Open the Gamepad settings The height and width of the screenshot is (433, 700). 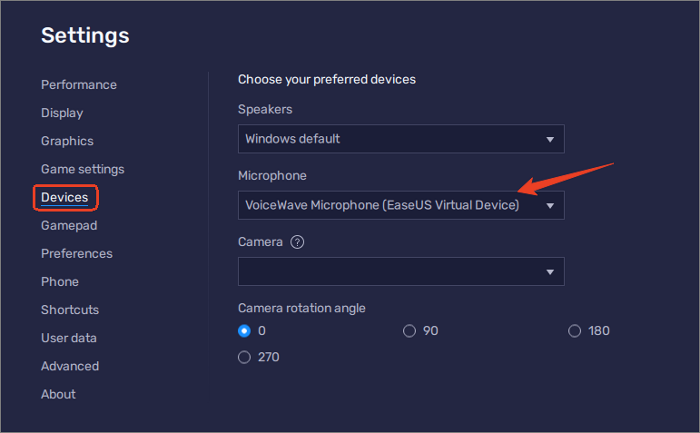tap(69, 226)
